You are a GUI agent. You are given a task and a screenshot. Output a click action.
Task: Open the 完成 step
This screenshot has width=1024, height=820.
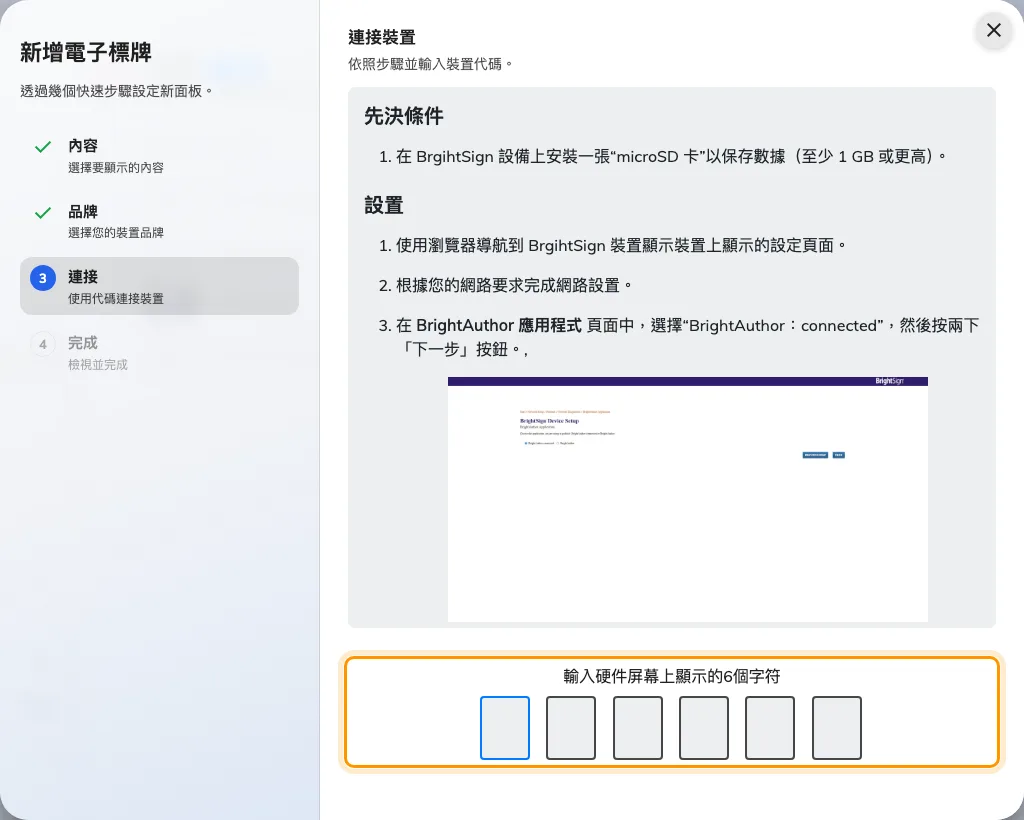159,352
